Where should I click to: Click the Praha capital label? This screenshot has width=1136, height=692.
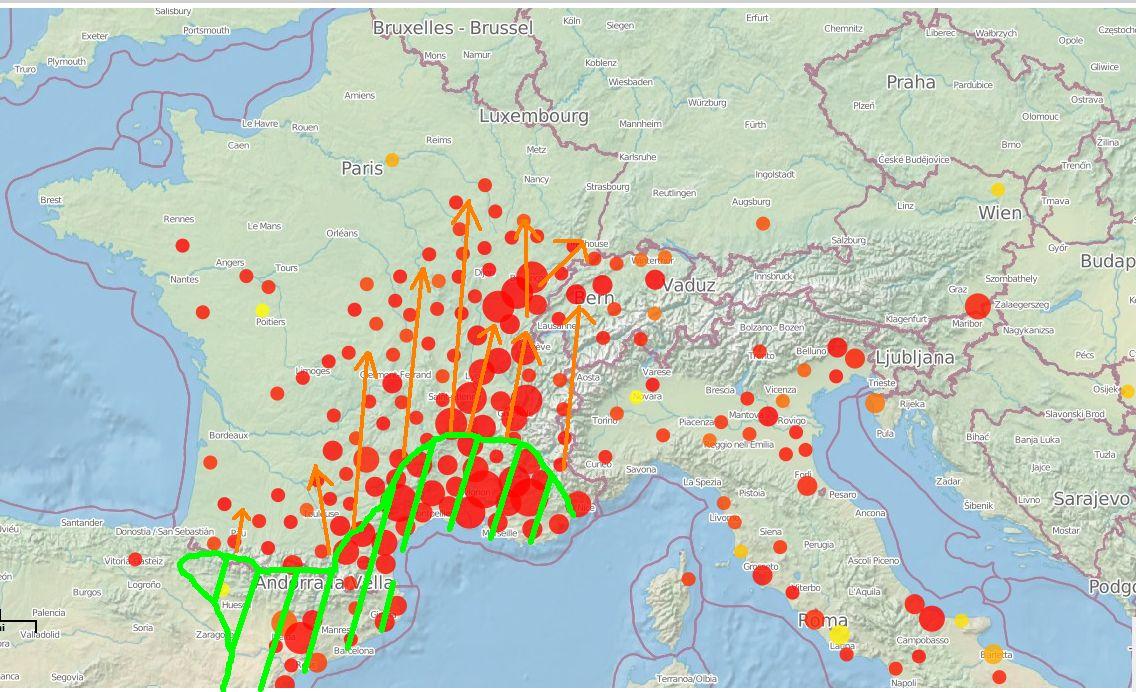click(x=910, y=82)
